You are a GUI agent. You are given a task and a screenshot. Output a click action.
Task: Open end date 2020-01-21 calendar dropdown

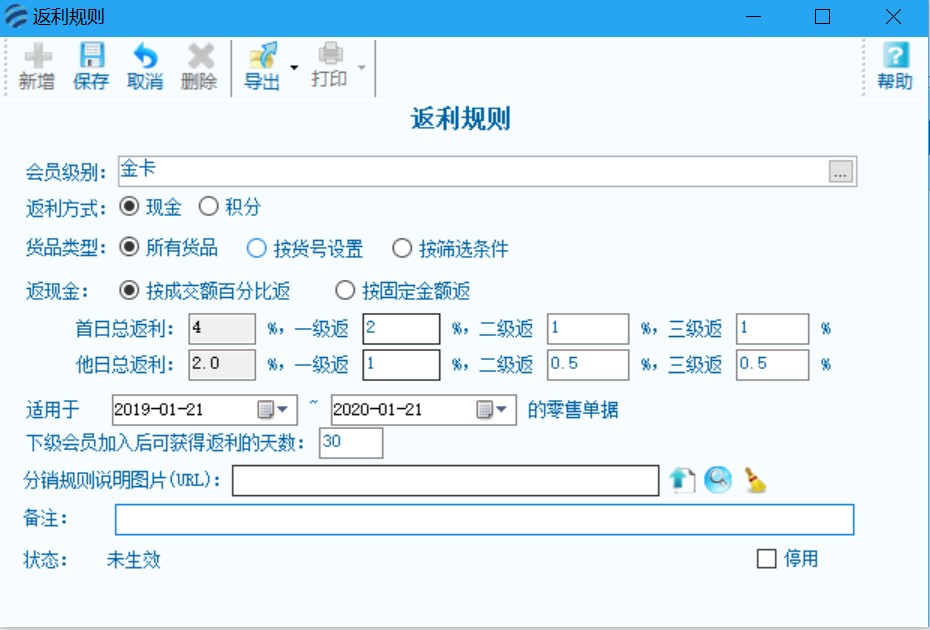[x=492, y=409]
